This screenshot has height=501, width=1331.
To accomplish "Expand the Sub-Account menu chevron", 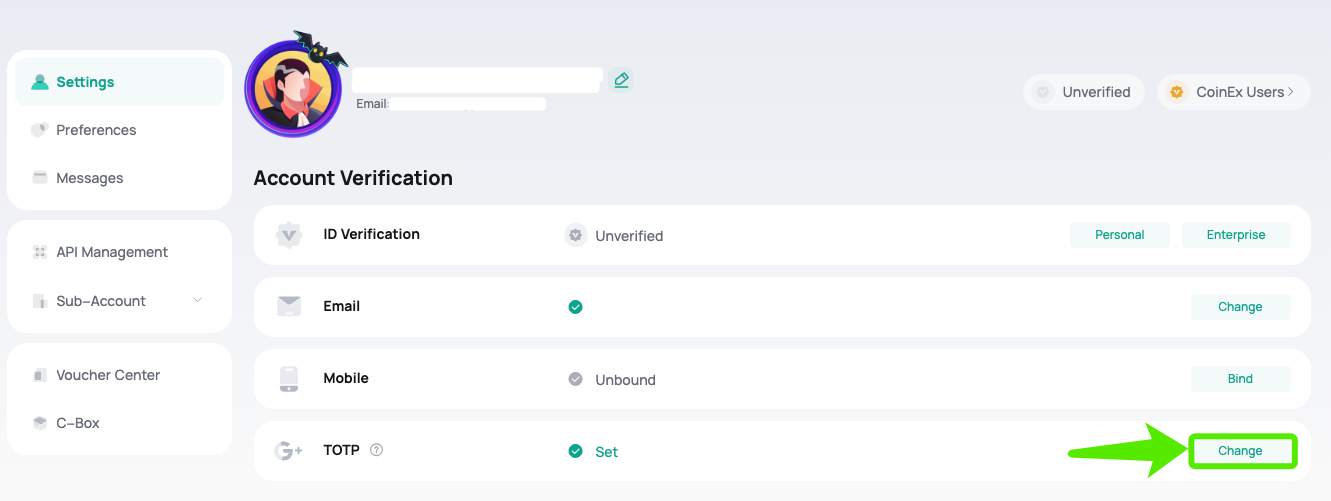I will point(197,301).
